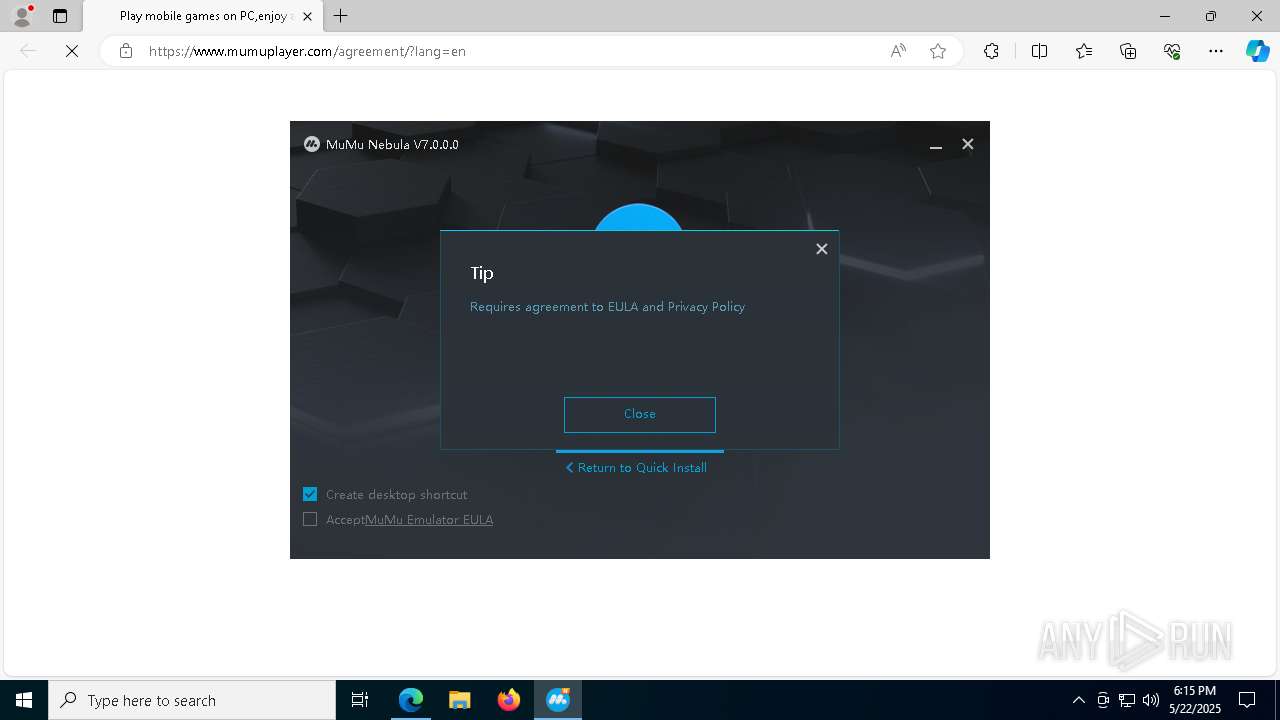Open Edge profile avatar menu
Viewport: 1280px width, 720px height.
pos(22,16)
